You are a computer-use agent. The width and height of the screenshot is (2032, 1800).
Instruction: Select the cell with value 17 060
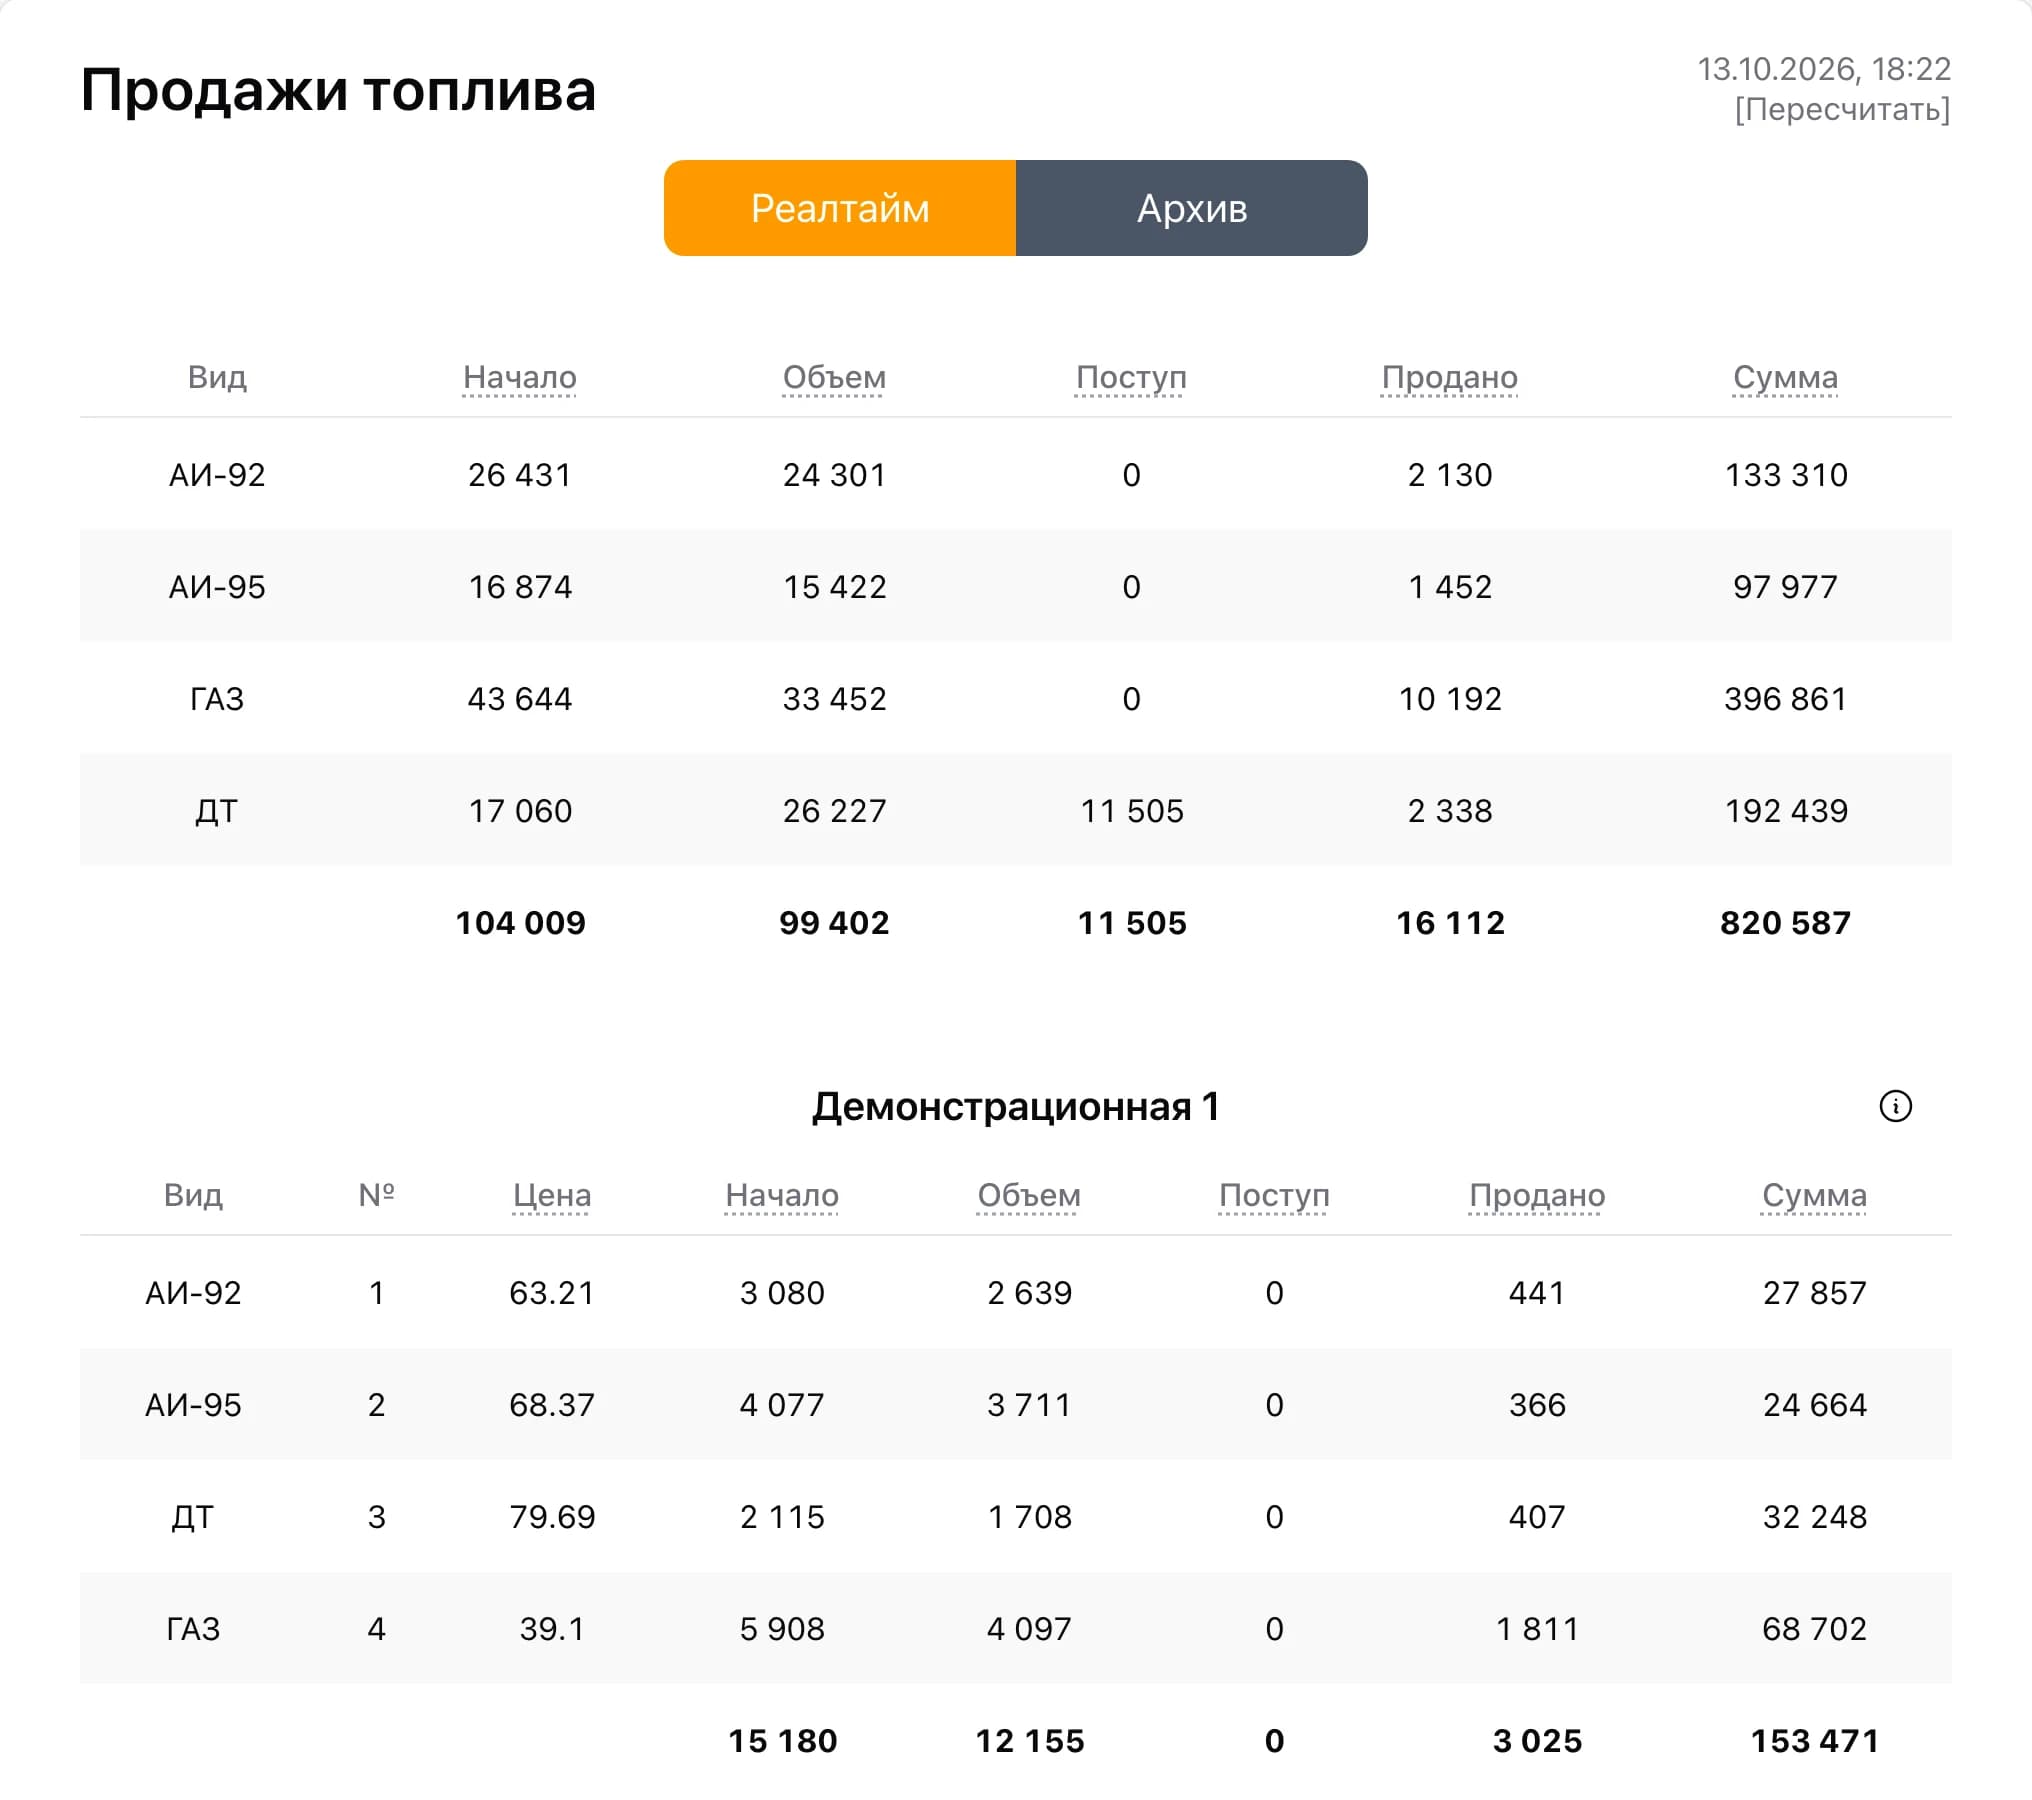point(520,811)
